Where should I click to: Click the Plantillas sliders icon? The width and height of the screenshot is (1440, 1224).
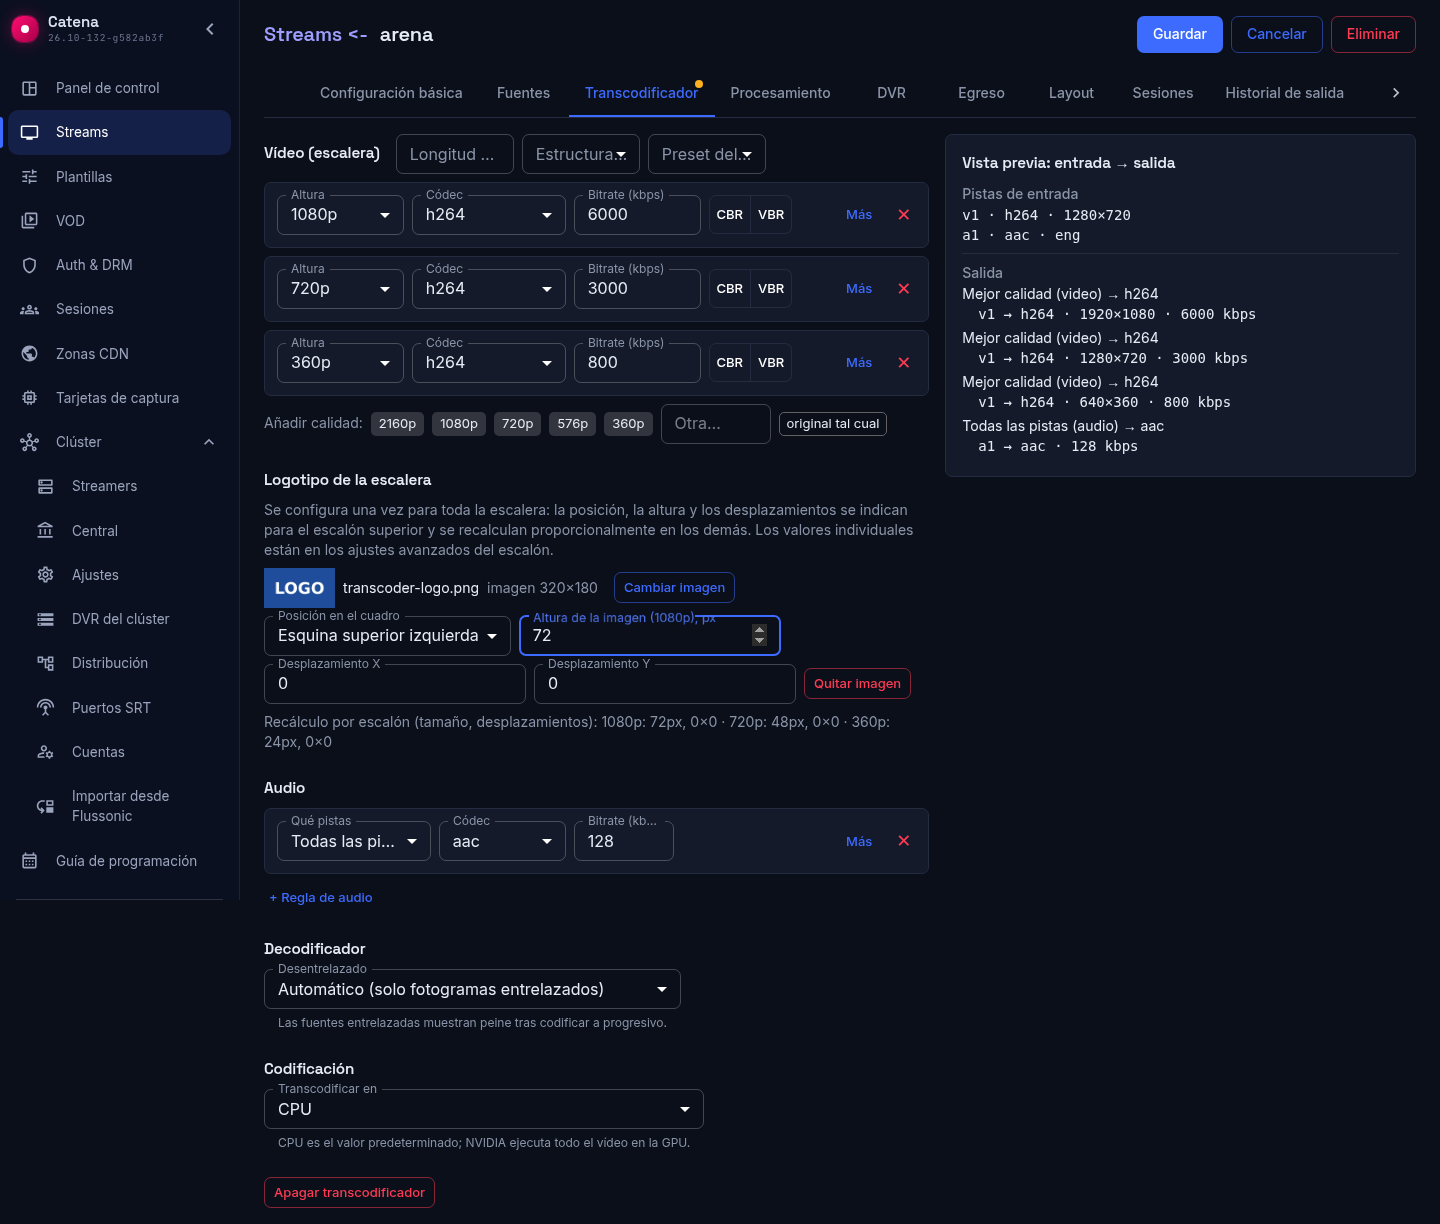coord(30,177)
